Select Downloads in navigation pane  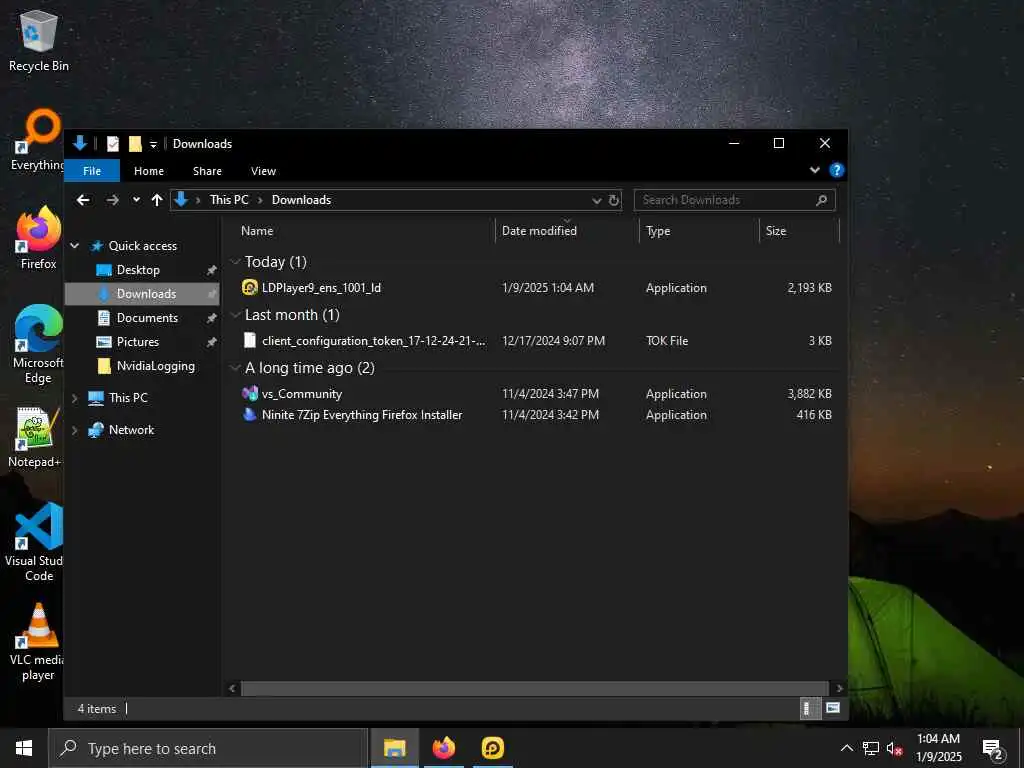pos(142,294)
